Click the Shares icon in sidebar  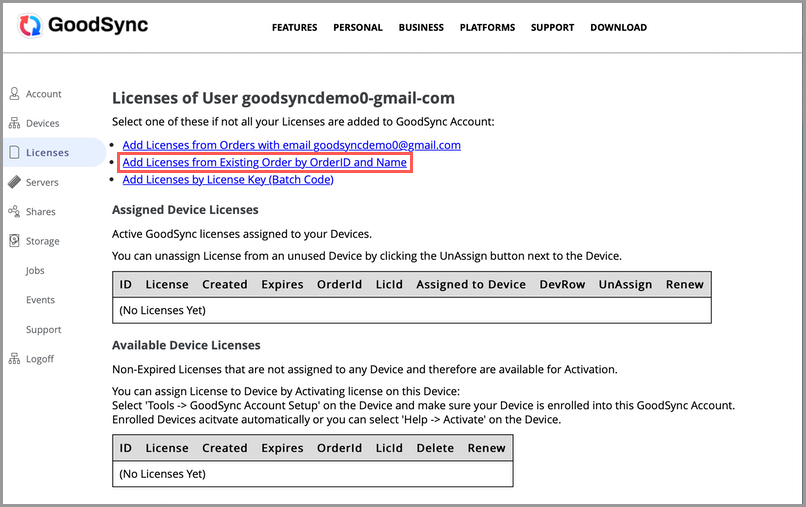click(x=14, y=212)
